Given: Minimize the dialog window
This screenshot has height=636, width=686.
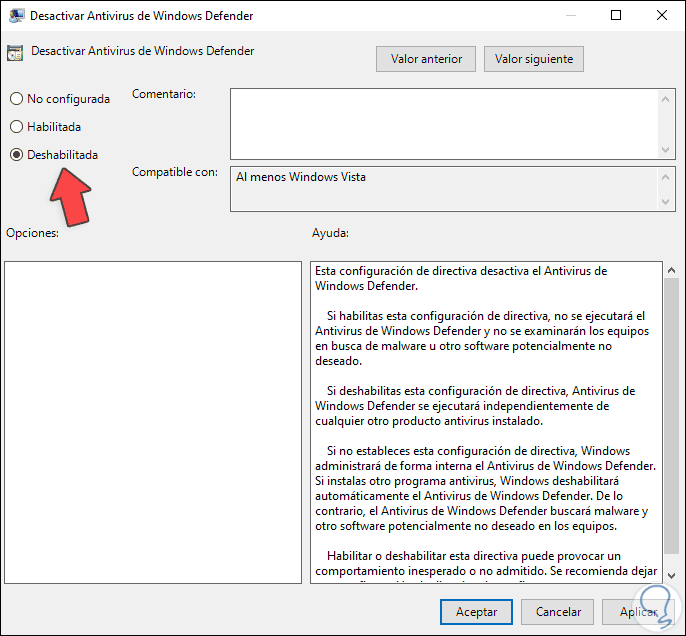Looking at the screenshot, I should pyautogui.click(x=570, y=15).
